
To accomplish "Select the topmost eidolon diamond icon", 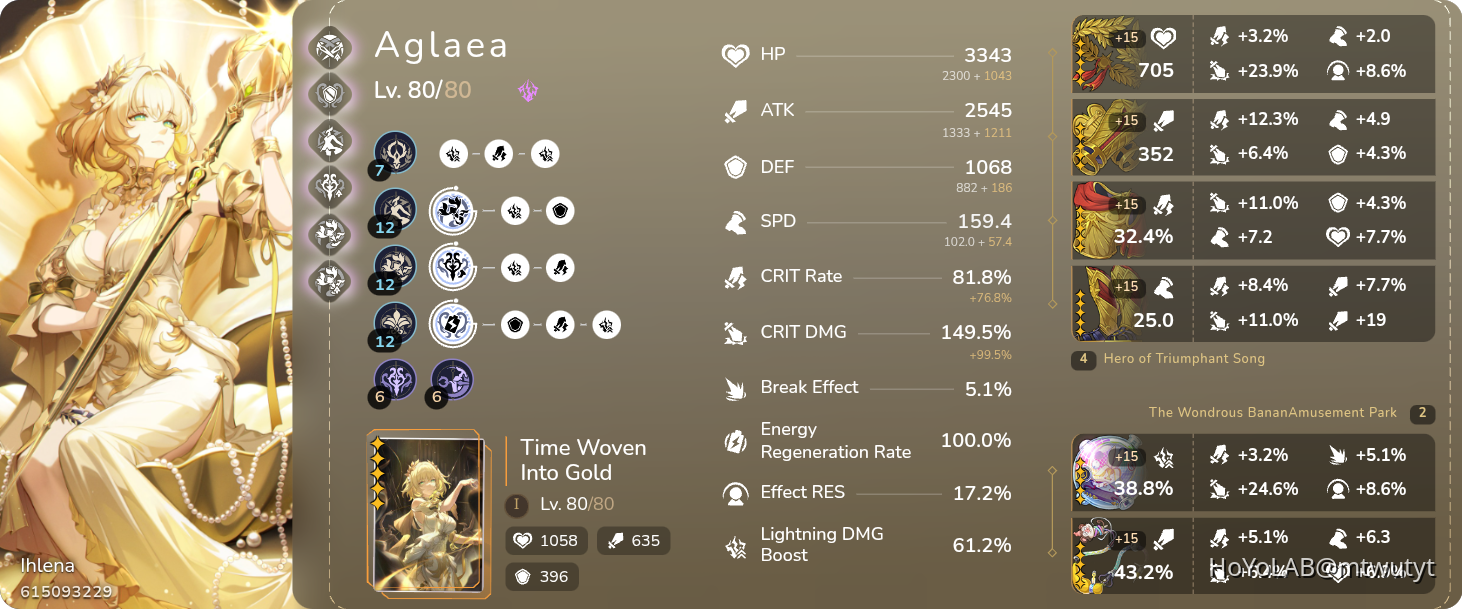I will click(330, 45).
